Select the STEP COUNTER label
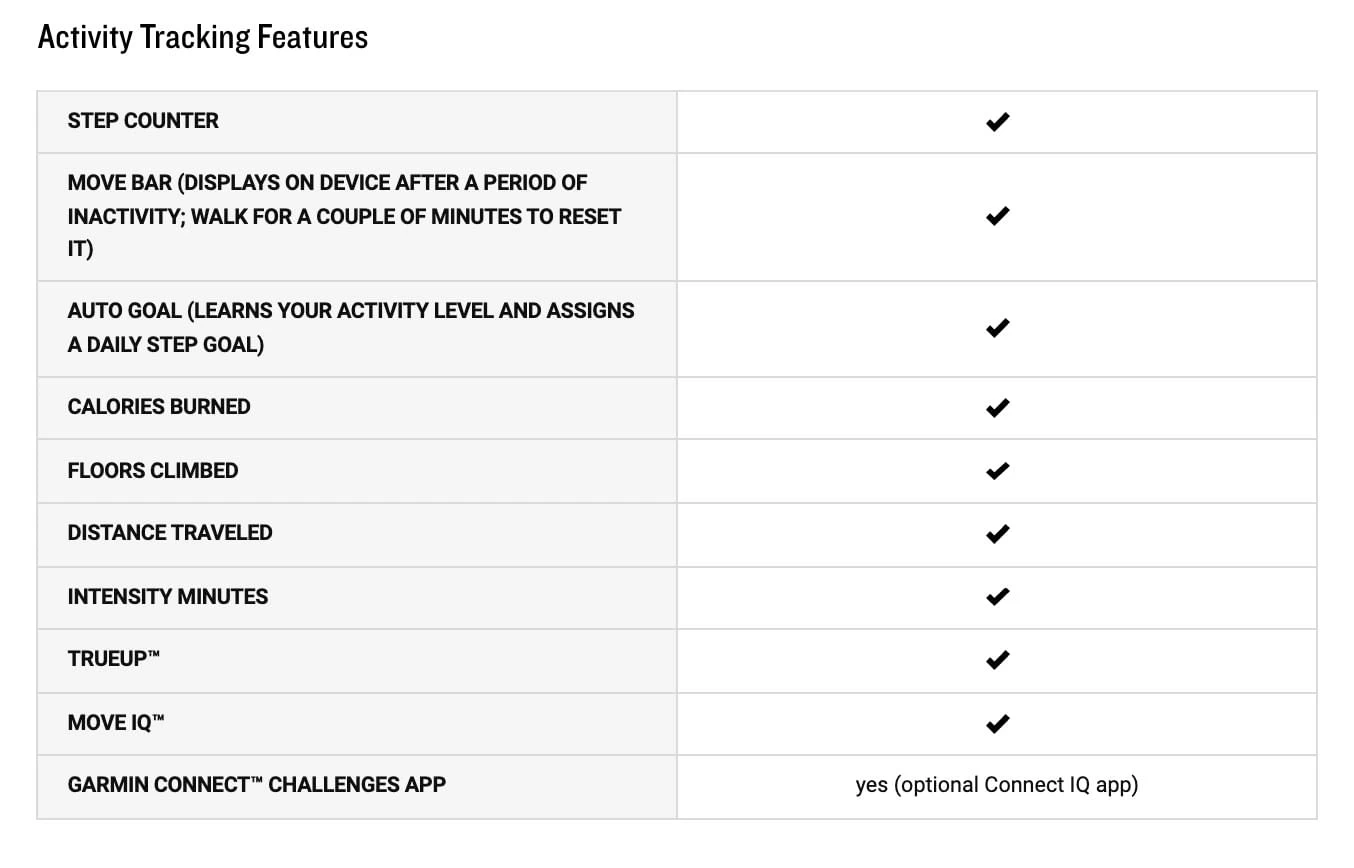Screen dimensions: 1354x868 tap(143, 121)
